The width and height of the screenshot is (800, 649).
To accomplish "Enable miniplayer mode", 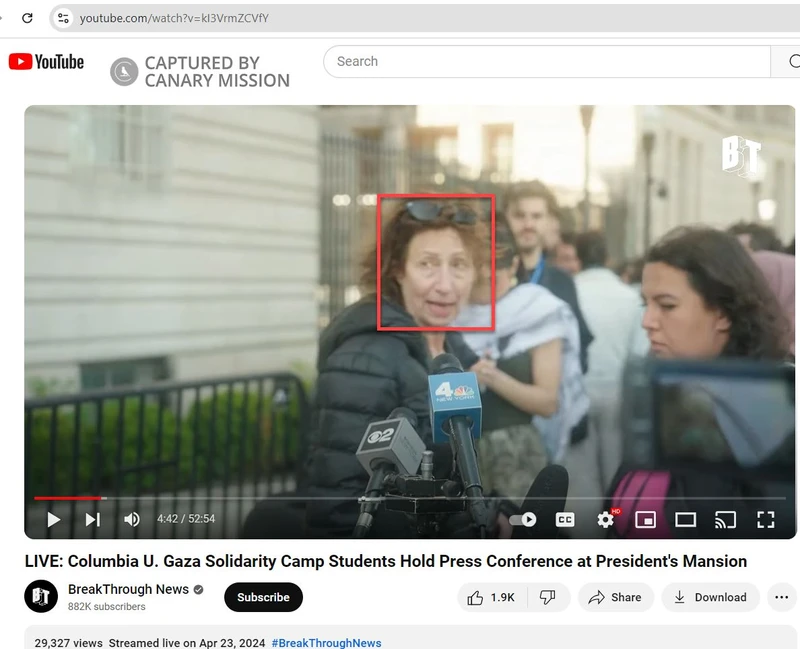I will 646,519.
